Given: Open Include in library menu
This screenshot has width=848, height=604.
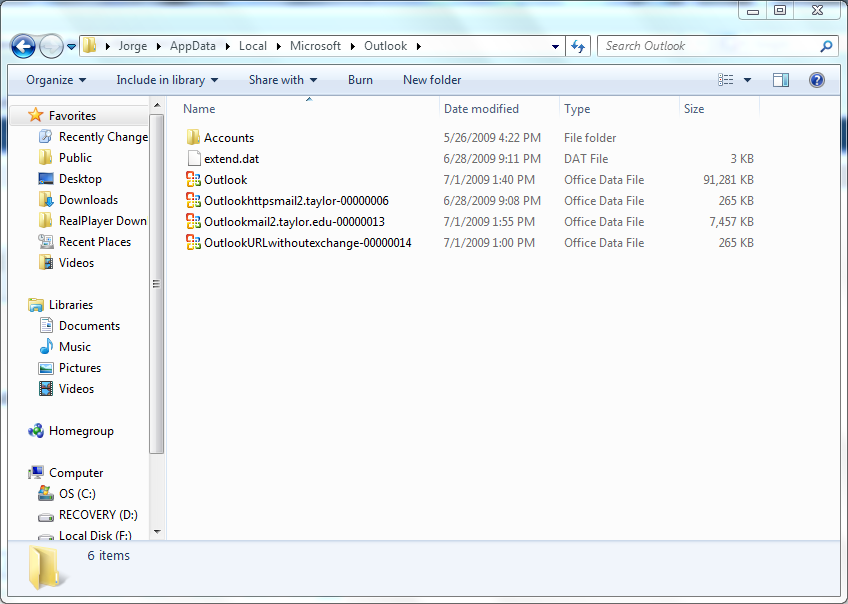Looking at the screenshot, I should (x=167, y=80).
